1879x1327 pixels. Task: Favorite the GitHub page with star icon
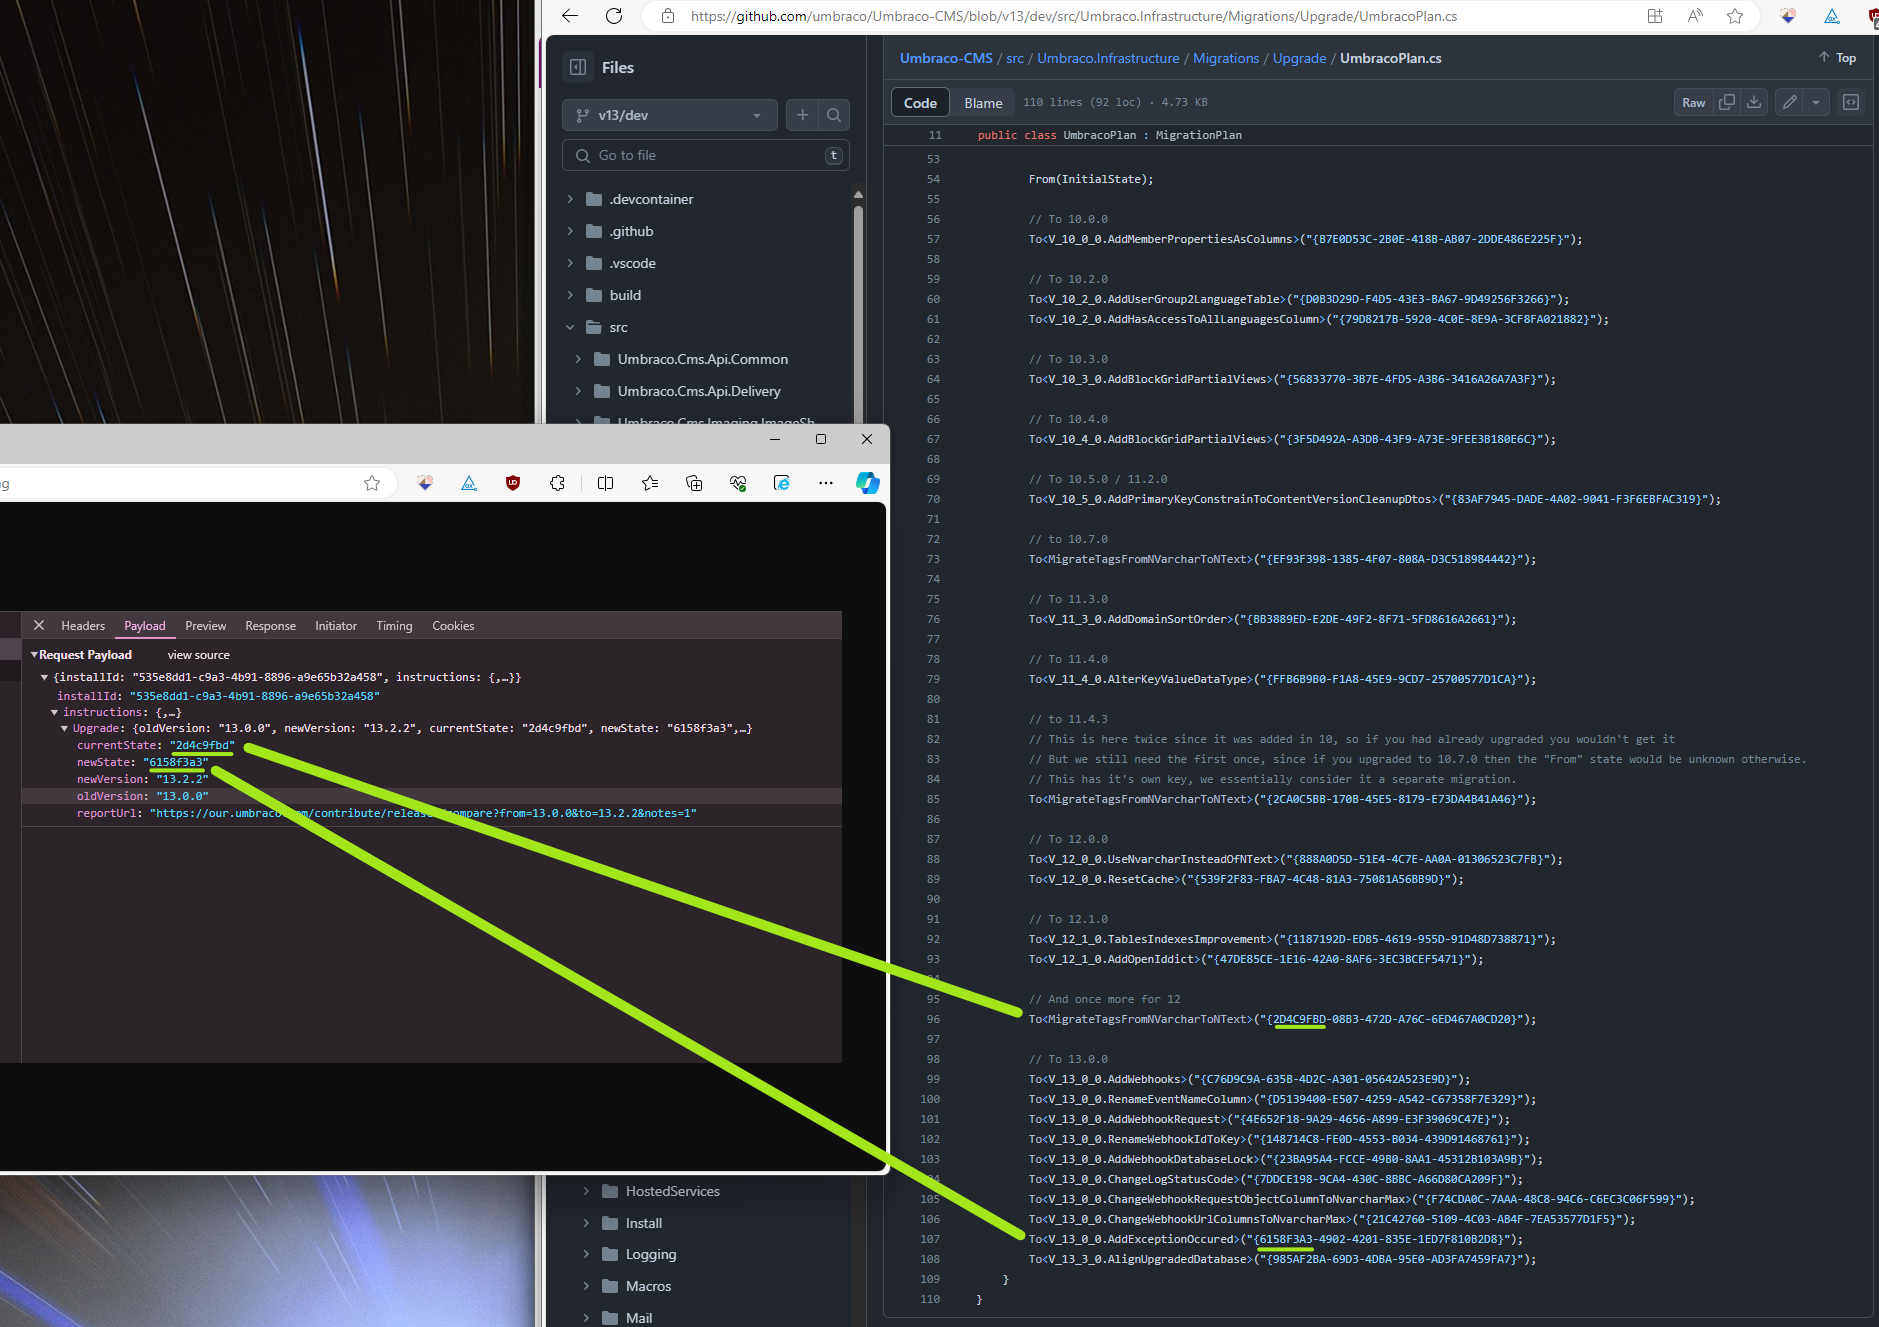1735,16
